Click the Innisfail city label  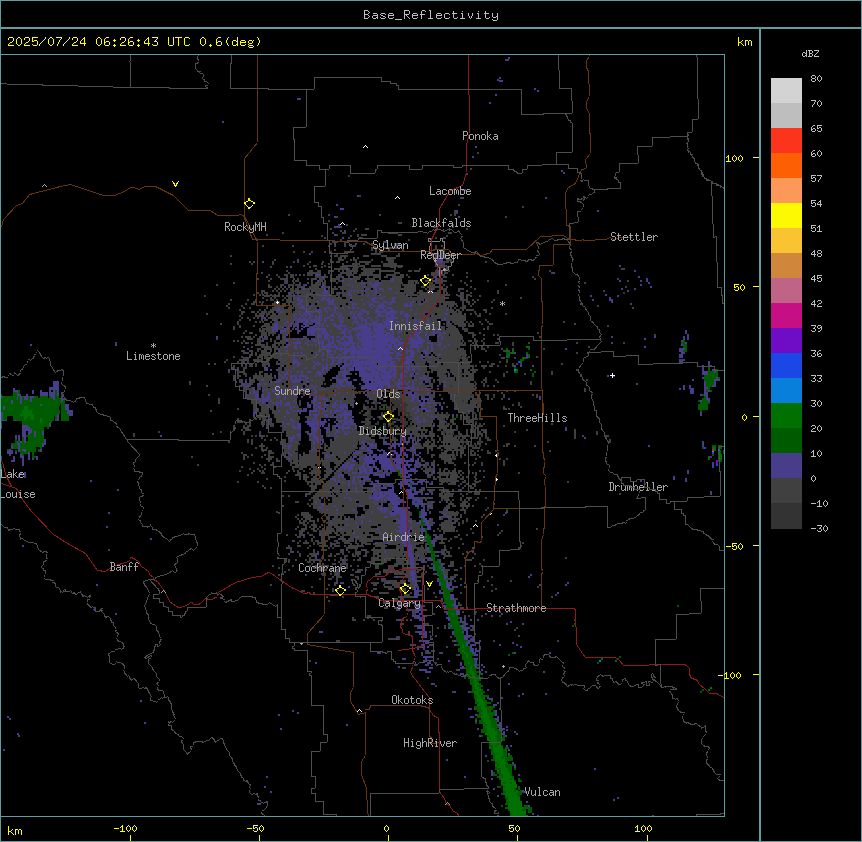415,326
